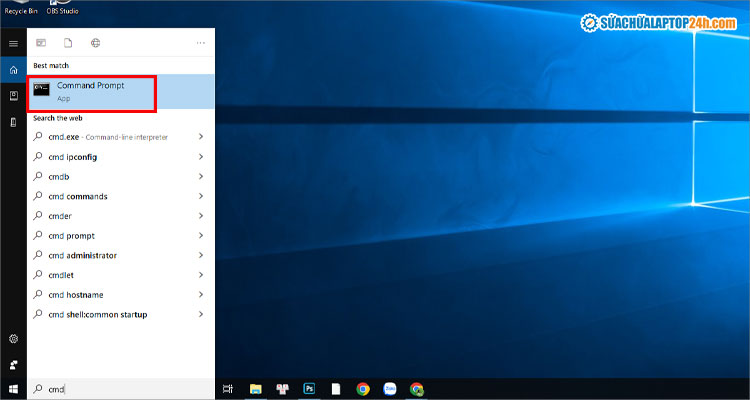The height and width of the screenshot is (400, 750).
Task: Click the Task View taskbar button
Action: point(228,389)
